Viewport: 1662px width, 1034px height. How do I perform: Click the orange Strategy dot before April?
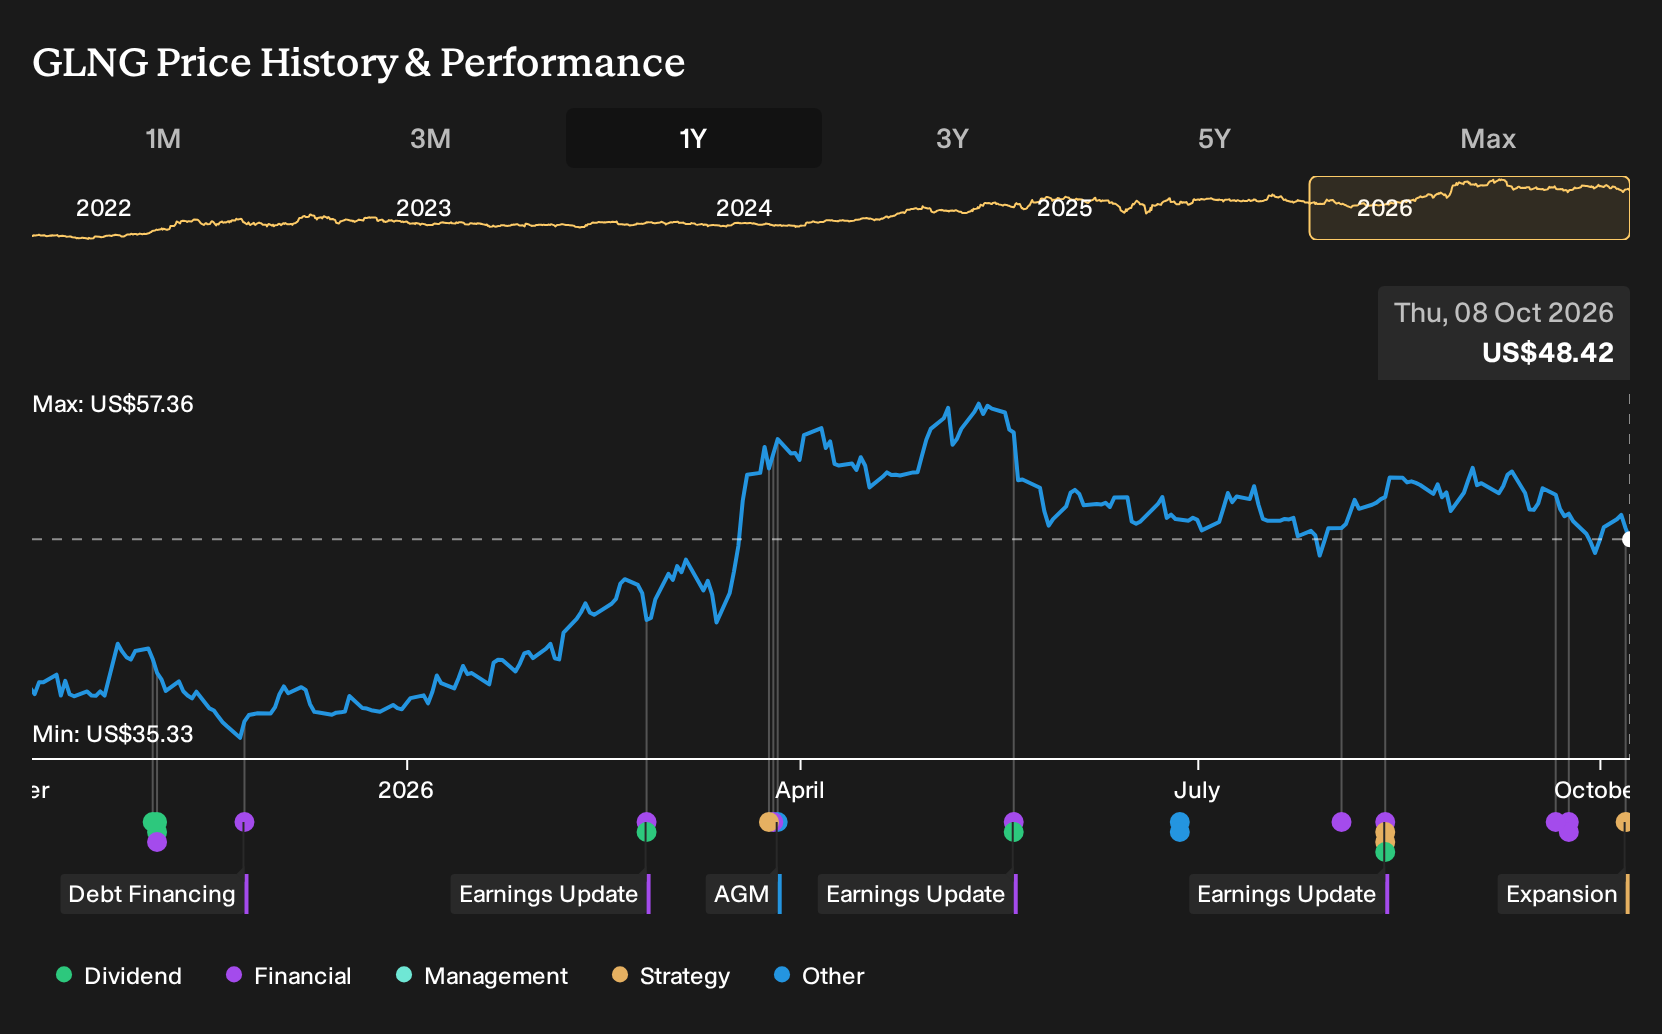coord(768,822)
